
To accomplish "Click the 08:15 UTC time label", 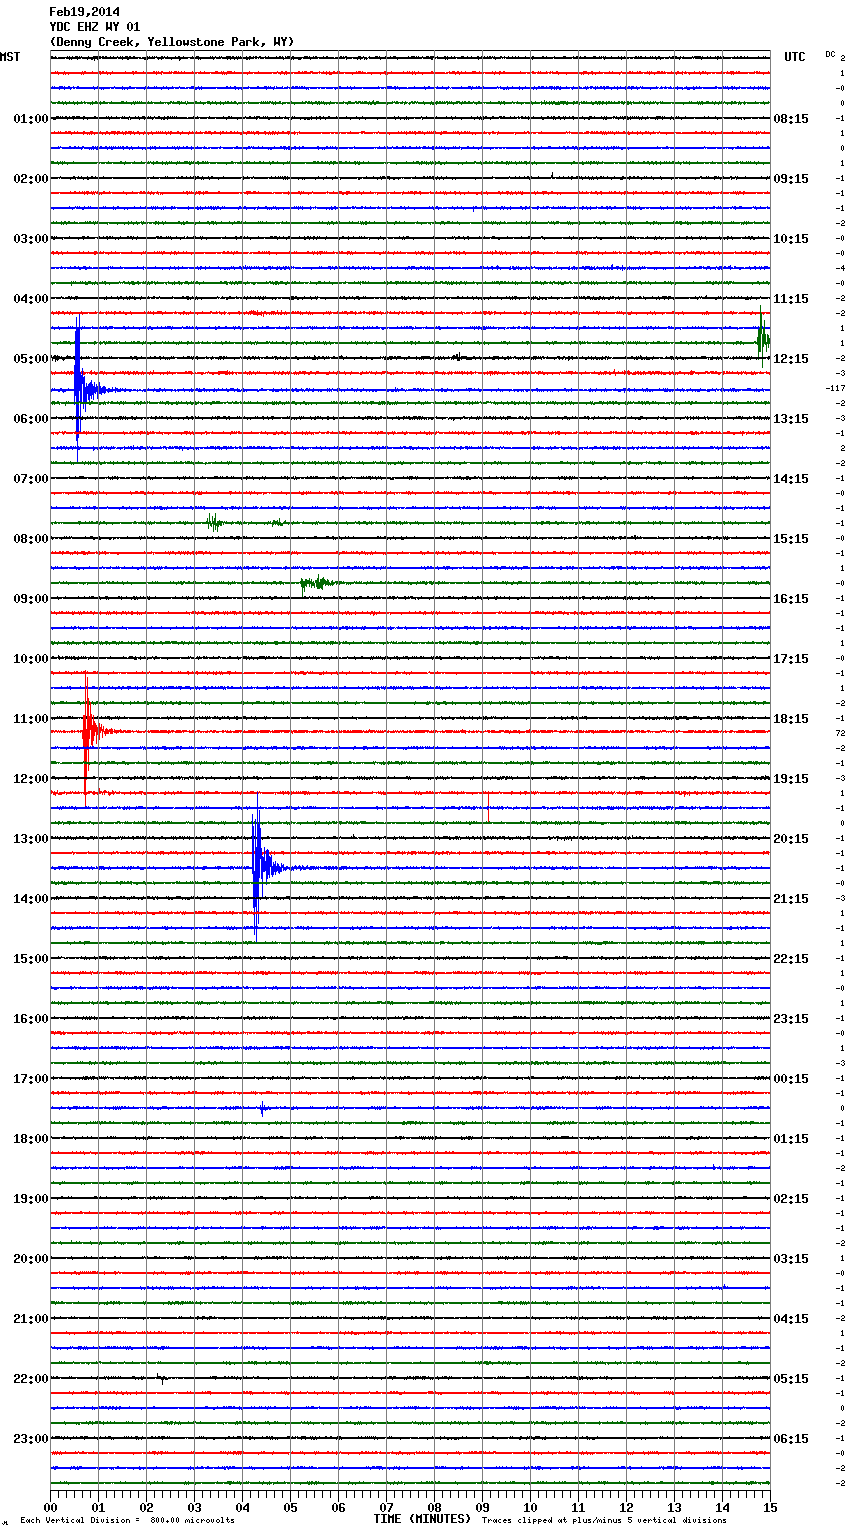I will 791,119.
